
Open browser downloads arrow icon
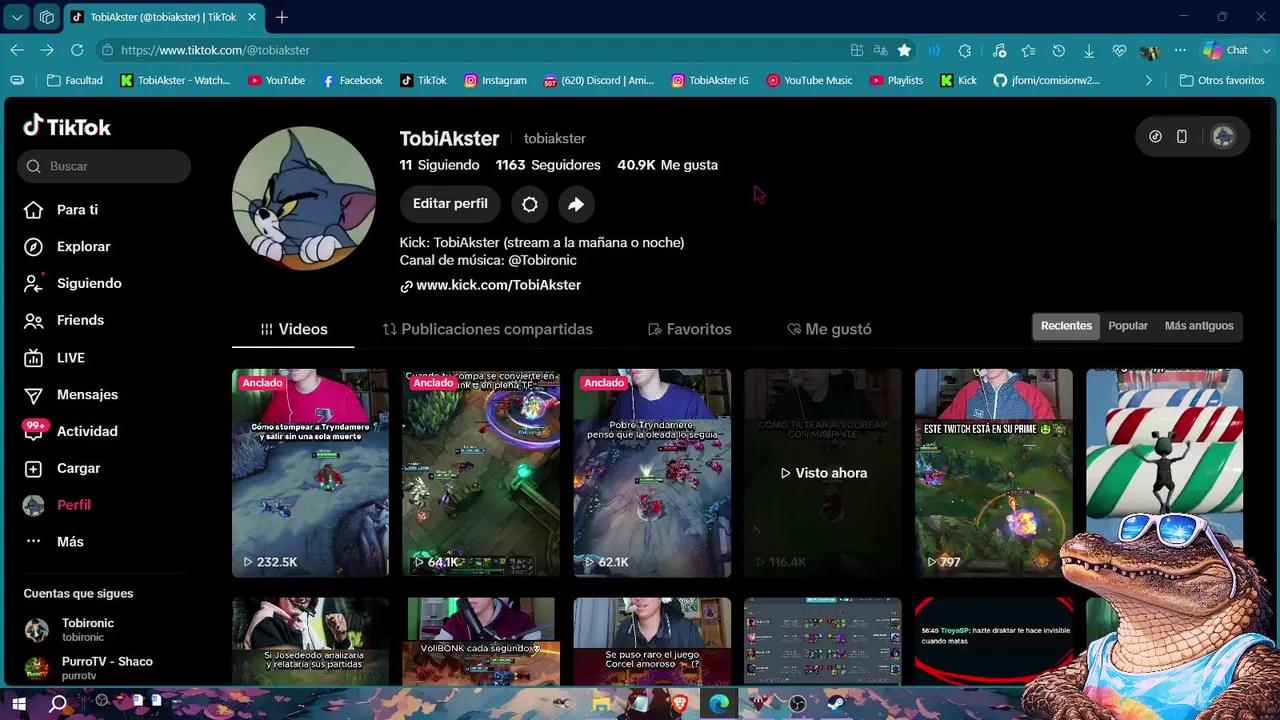pyautogui.click(x=1089, y=50)
